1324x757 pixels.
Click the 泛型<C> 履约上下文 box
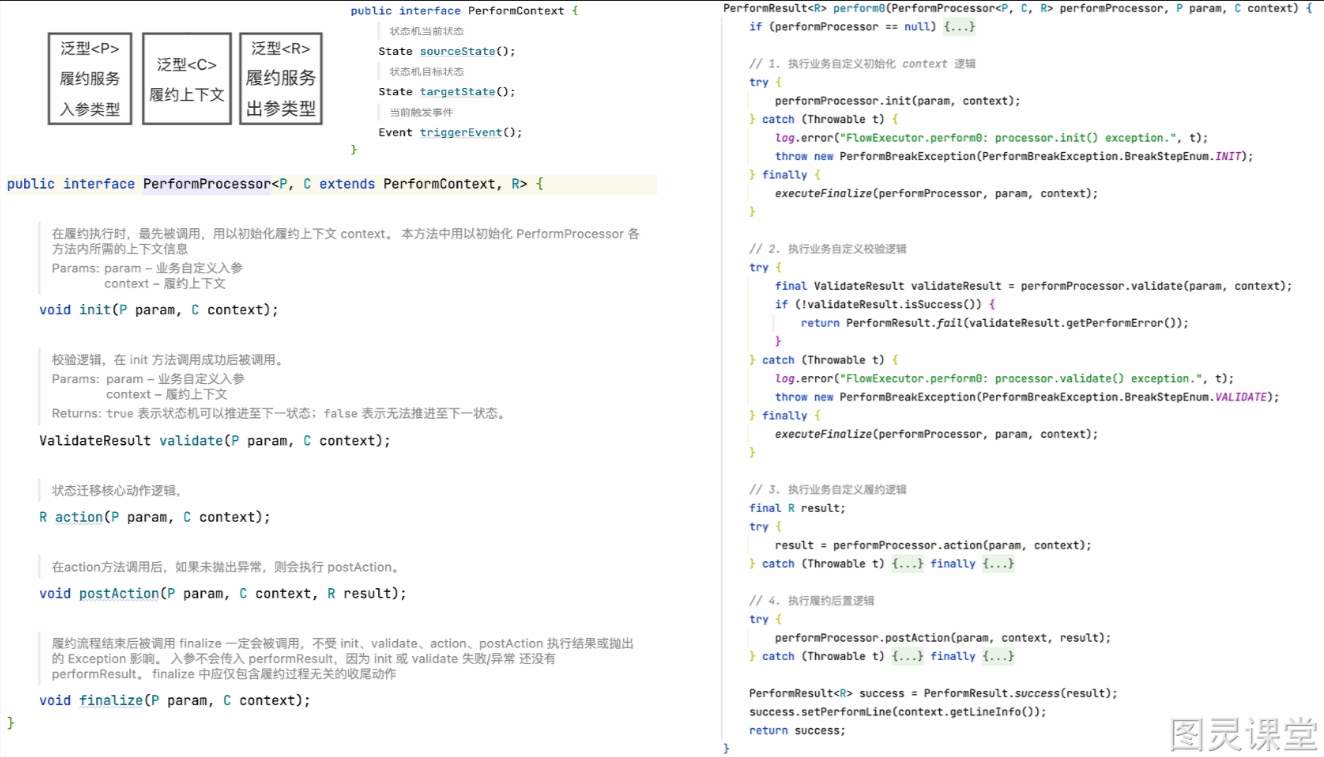click(187, 78)
